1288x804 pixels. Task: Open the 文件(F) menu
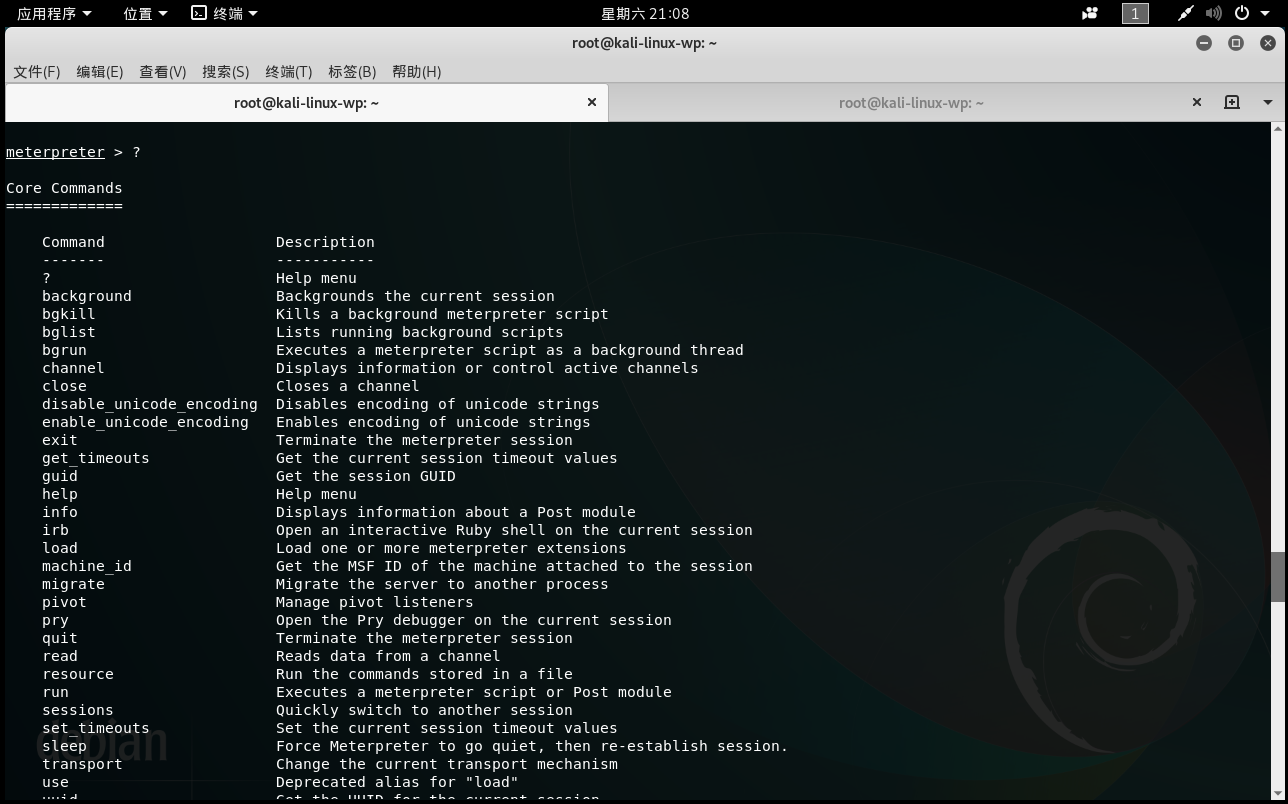[37, 72]
